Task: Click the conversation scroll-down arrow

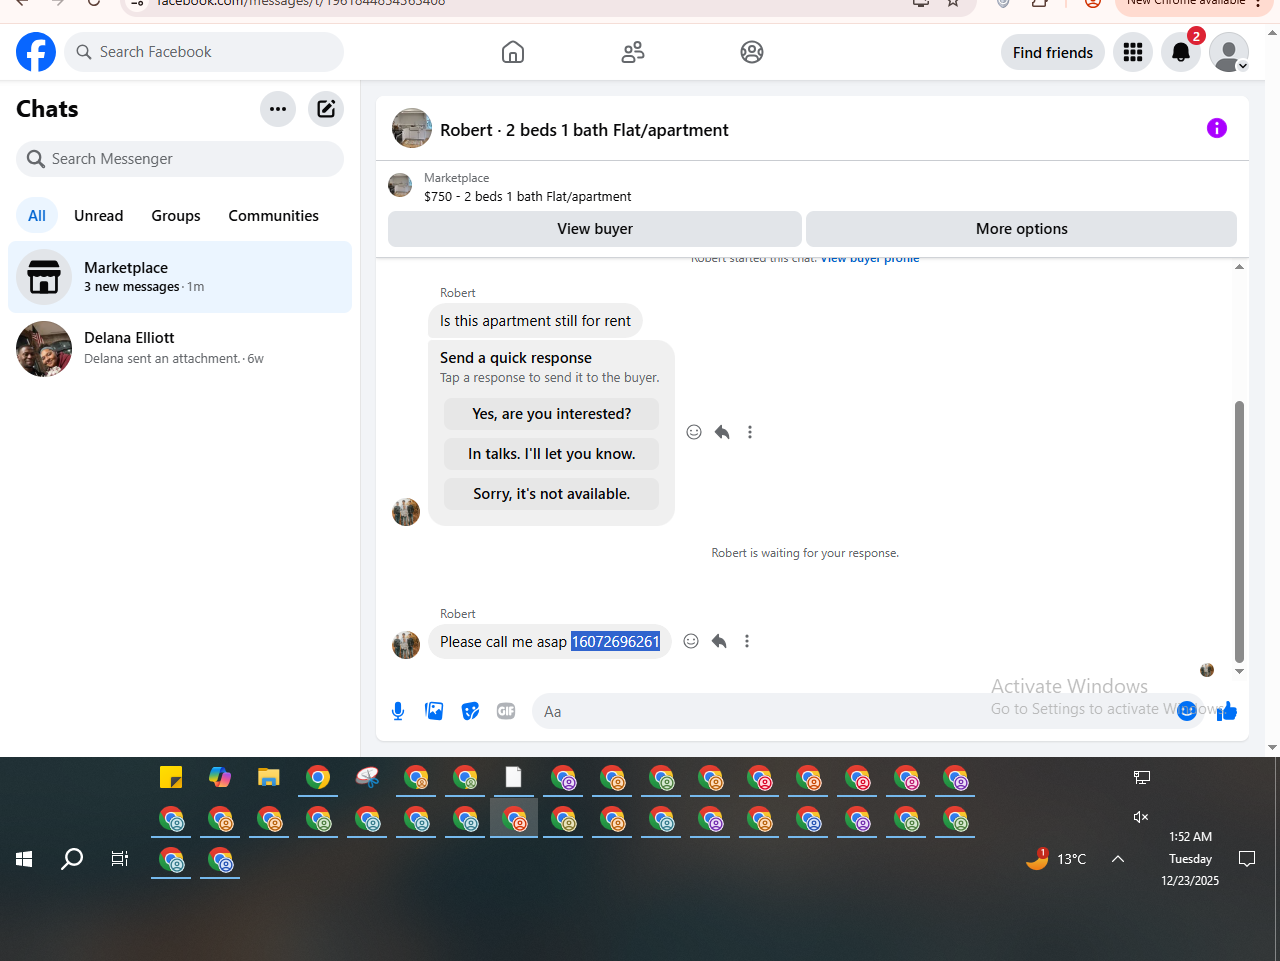Action: point(1240,671)
